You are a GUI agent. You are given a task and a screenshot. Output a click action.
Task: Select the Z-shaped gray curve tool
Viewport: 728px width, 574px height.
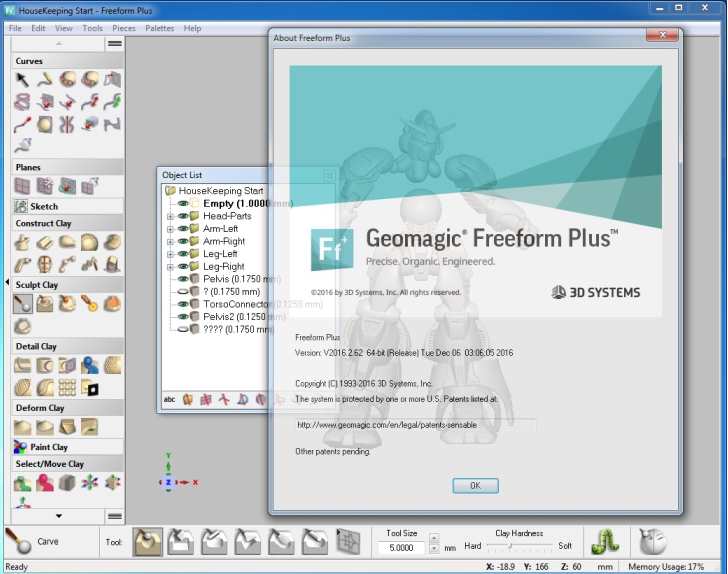click(x=112, y=124)
